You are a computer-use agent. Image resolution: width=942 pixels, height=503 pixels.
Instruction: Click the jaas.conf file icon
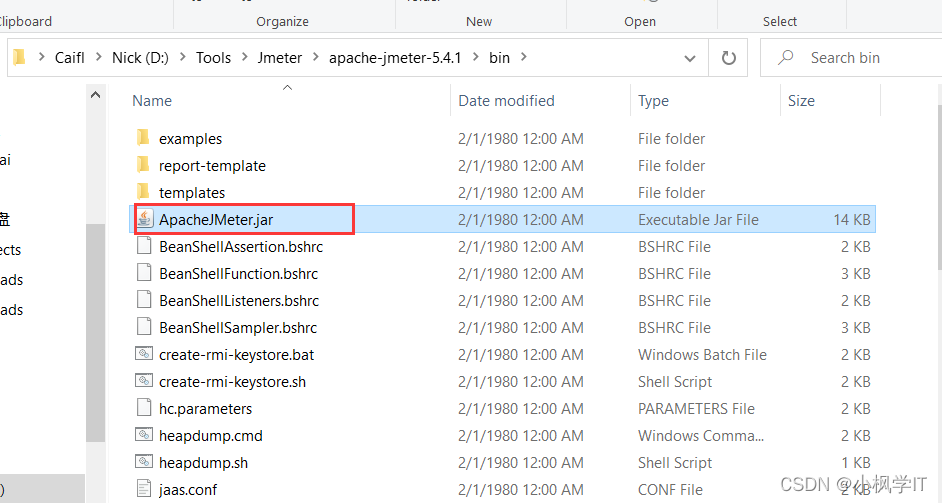point(144,489)
